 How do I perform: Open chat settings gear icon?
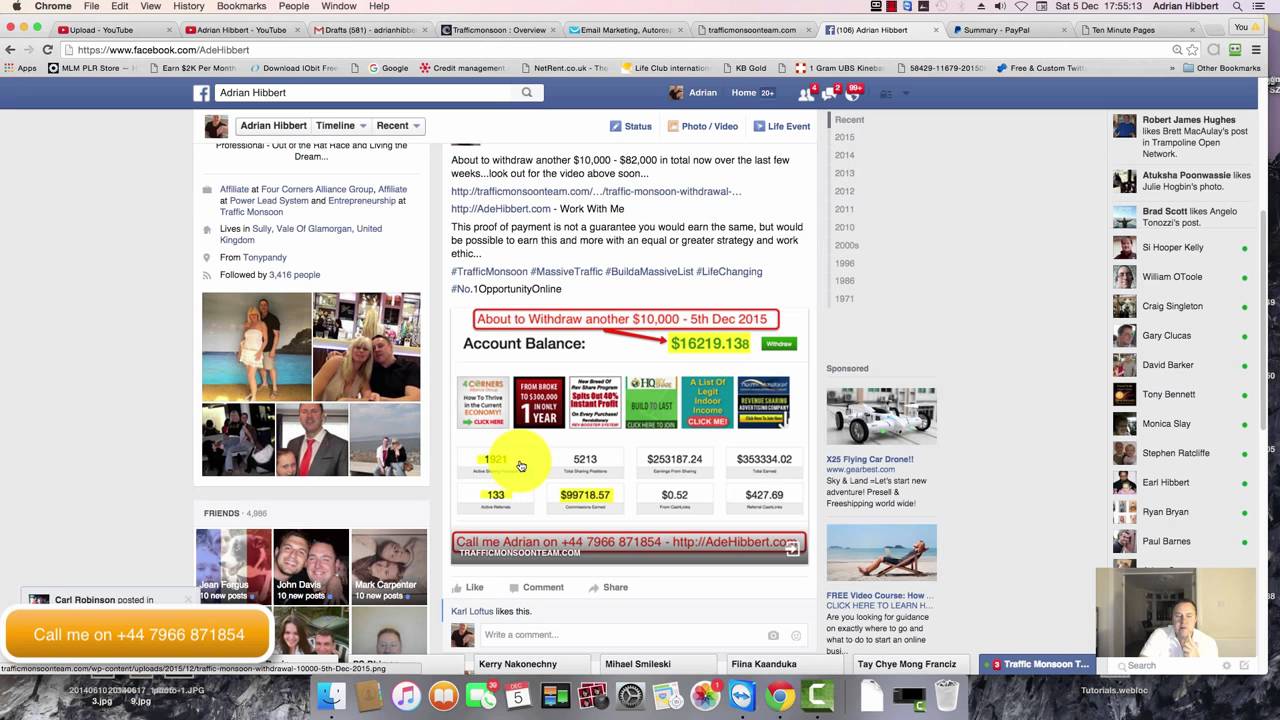[x=1227, y=665]
